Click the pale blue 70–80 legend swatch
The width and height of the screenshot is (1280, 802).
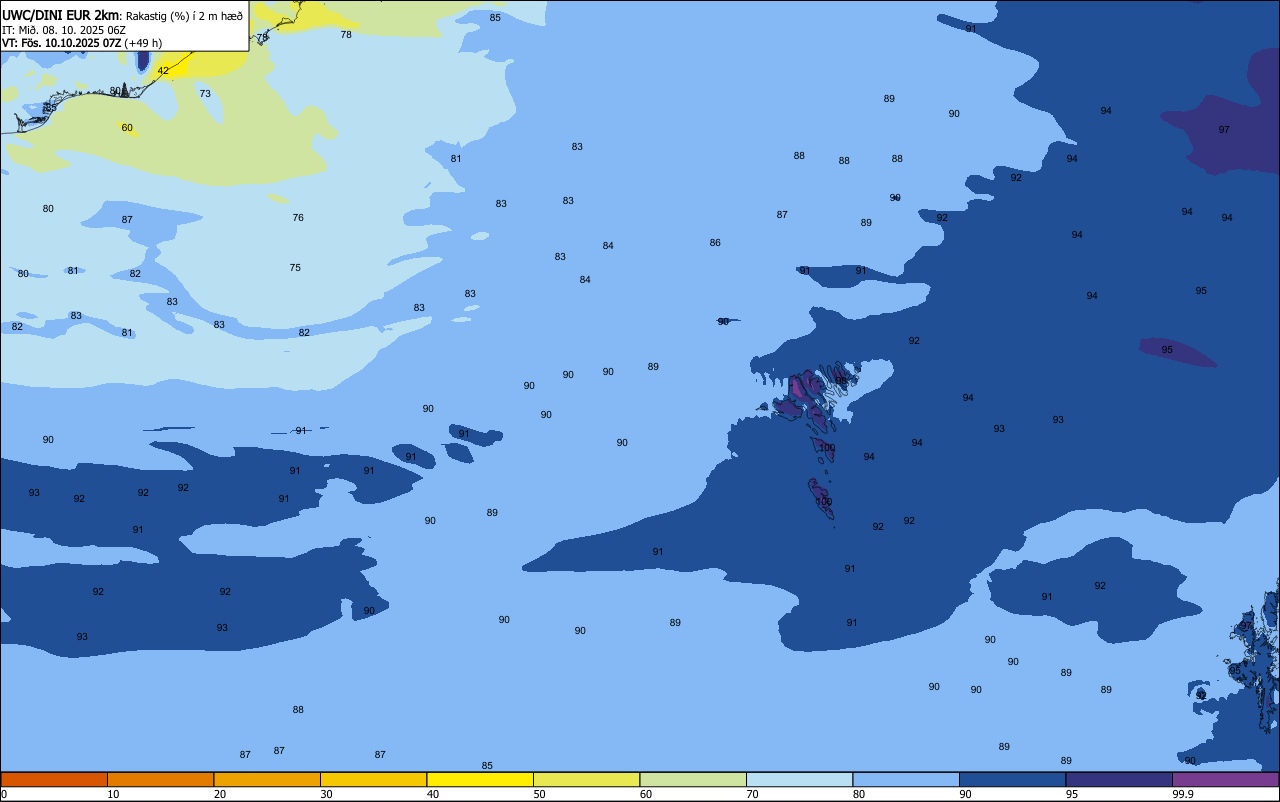(x=799, y=779)
